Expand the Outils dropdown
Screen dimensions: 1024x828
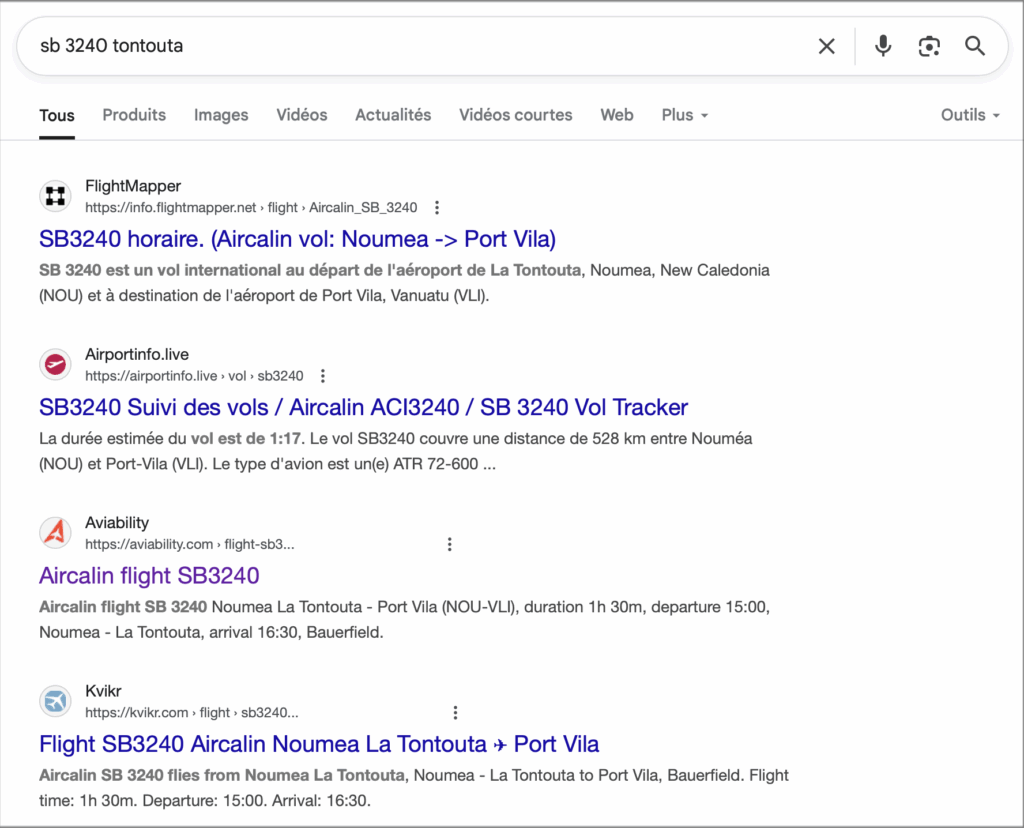click(x=970, y=115)
